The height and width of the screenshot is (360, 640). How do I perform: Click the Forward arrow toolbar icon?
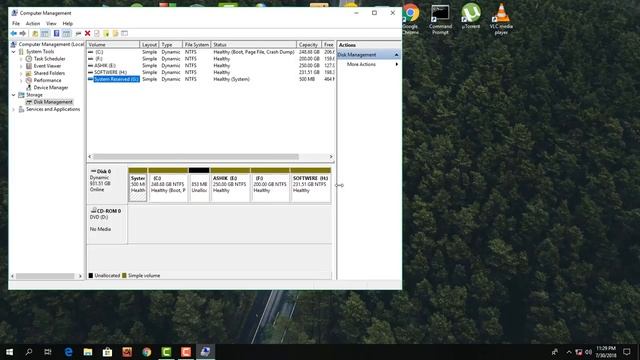point(23,33)
